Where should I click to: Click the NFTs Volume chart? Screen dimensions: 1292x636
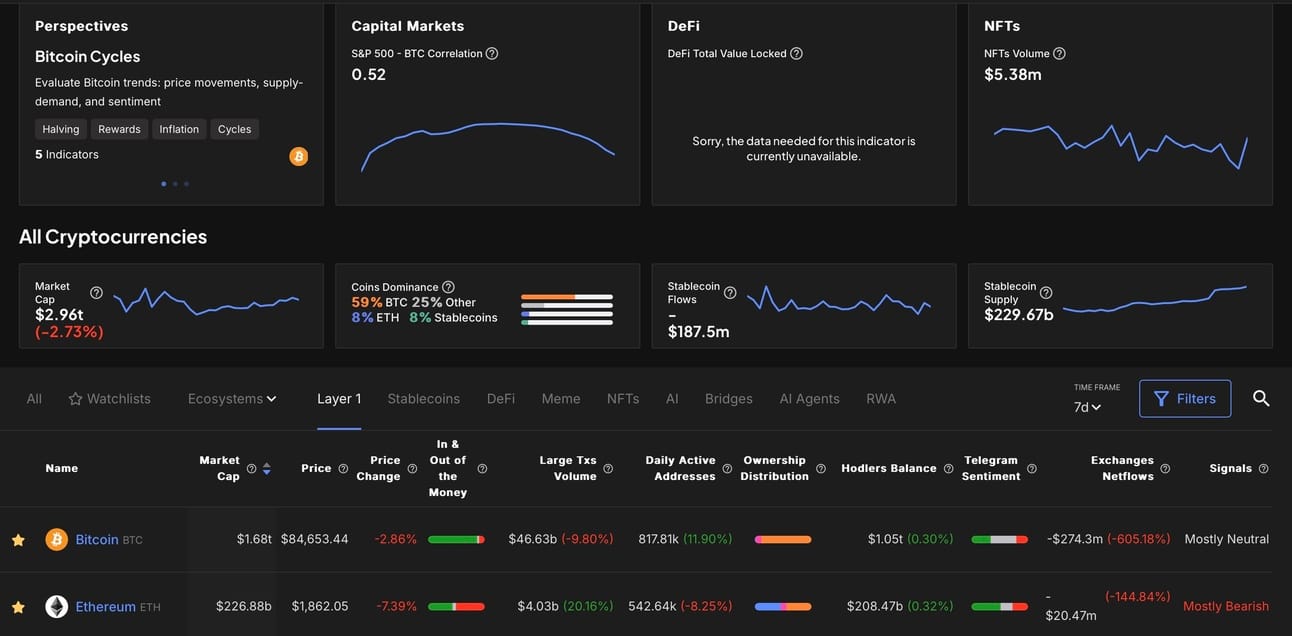click(1121, 146)
